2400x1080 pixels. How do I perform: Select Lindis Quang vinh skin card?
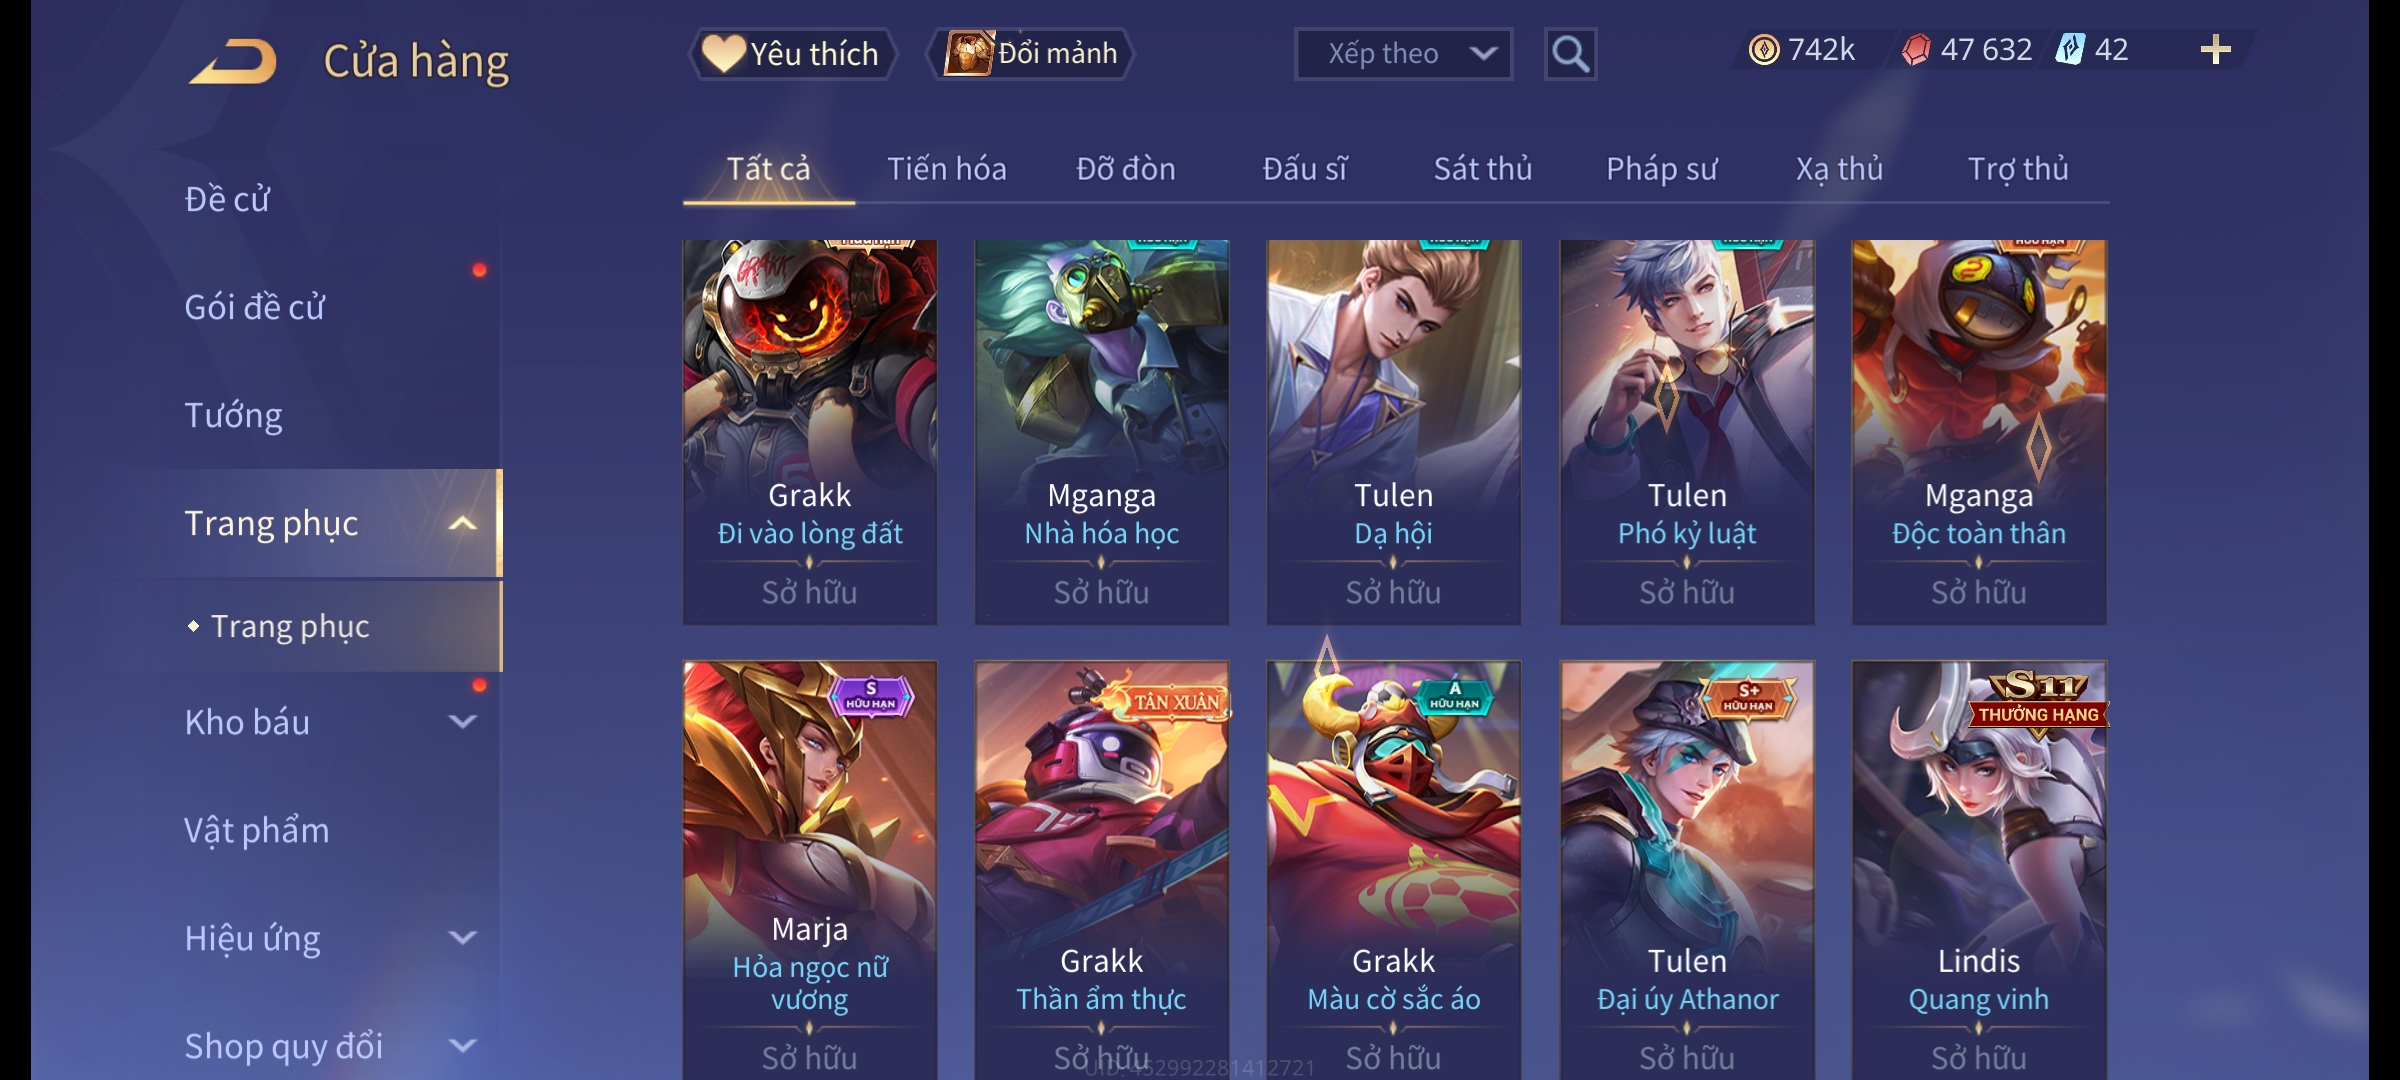click(x=1979, y=870)
